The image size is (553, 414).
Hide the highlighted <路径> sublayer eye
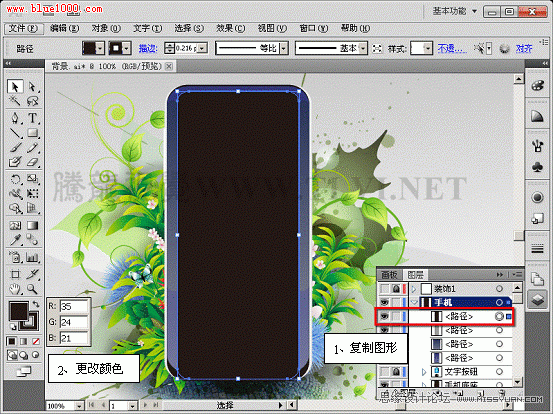pyautogui.click(x=384, y=316)
